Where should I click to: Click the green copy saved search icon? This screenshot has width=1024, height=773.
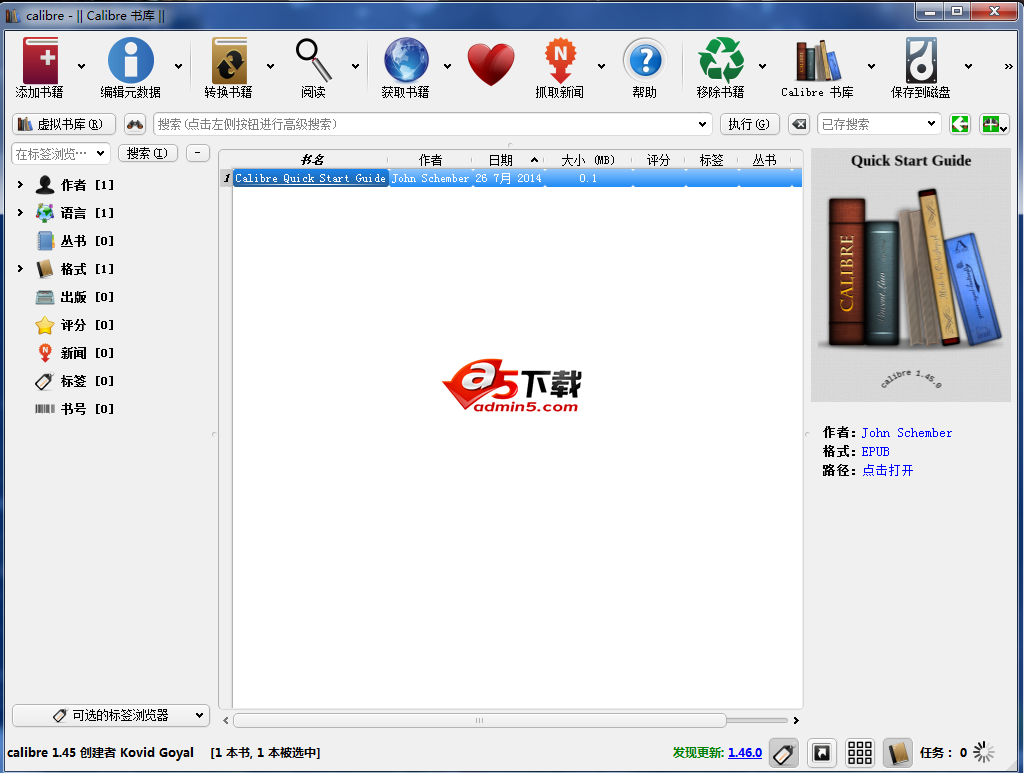960,124
